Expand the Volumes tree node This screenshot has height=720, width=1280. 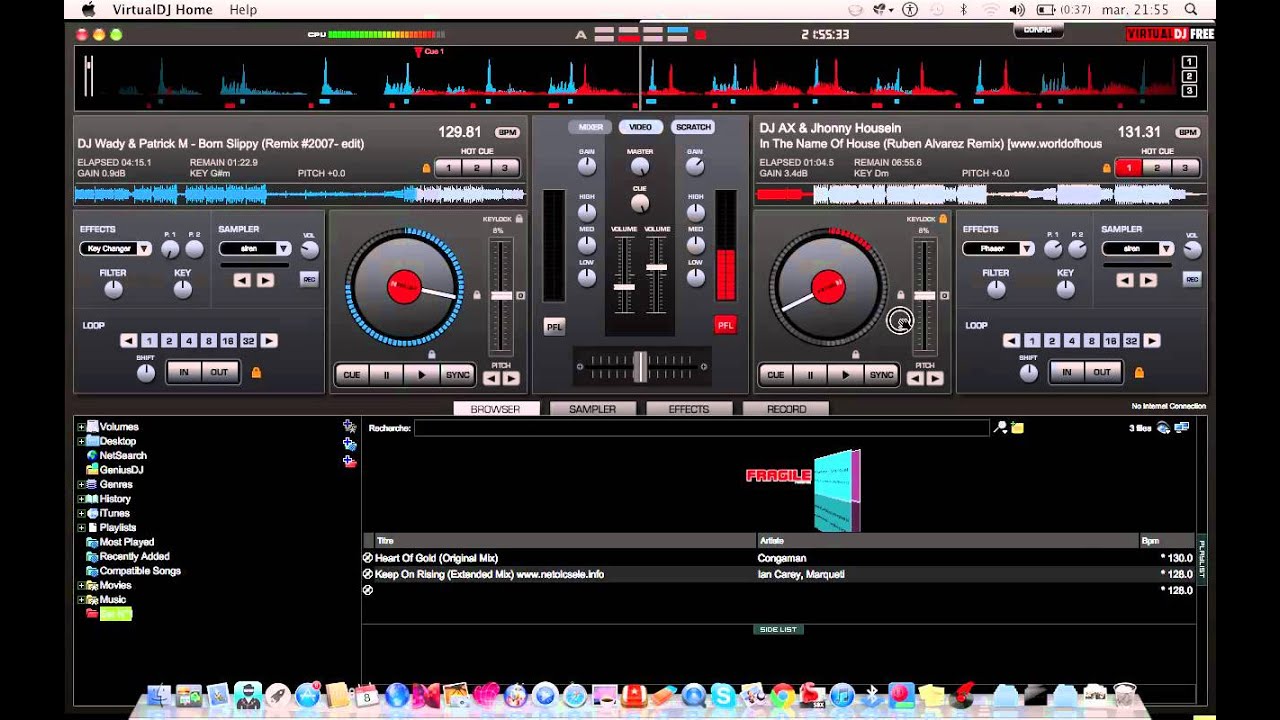[x=81, y=427]
